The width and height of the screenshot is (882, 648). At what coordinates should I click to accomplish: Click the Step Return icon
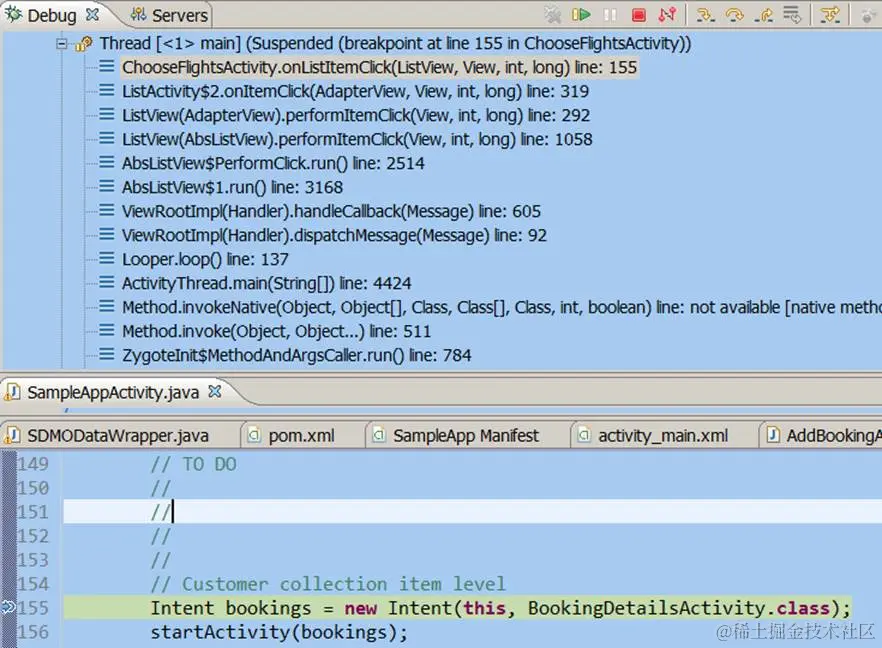tap(763, 15)
